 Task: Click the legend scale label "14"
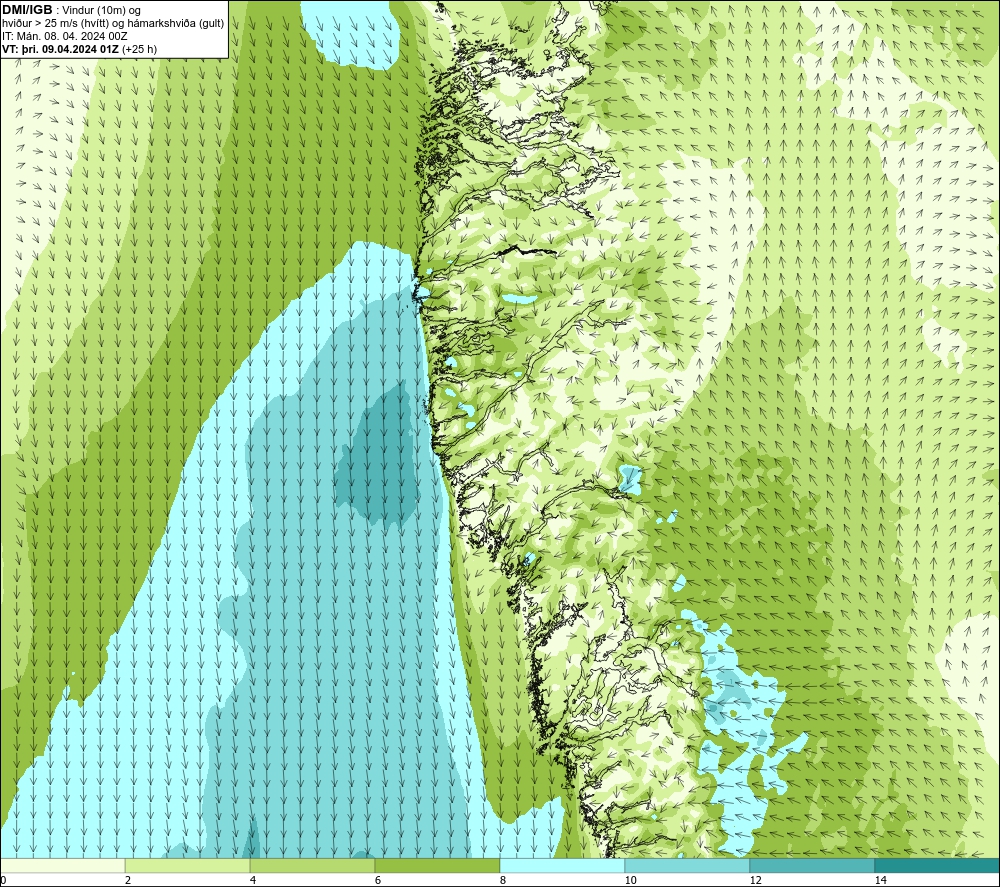pos(880,880)
